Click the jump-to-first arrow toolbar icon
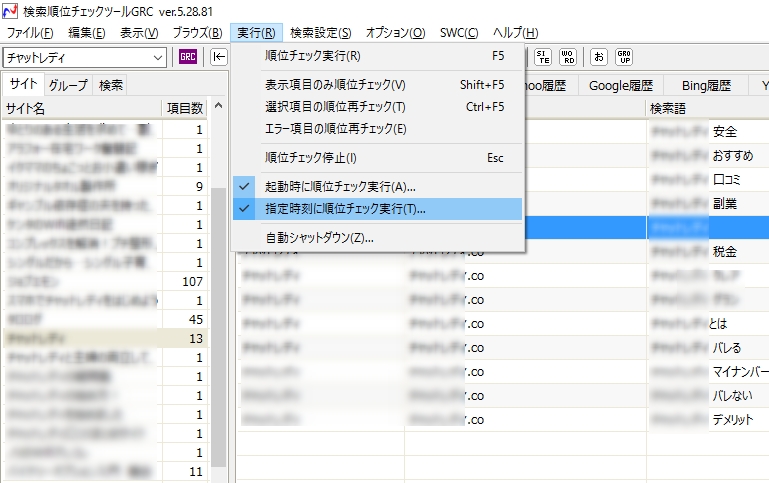This screenshot has height=483, width=769. pyautogui.click(x=219, y=57)
